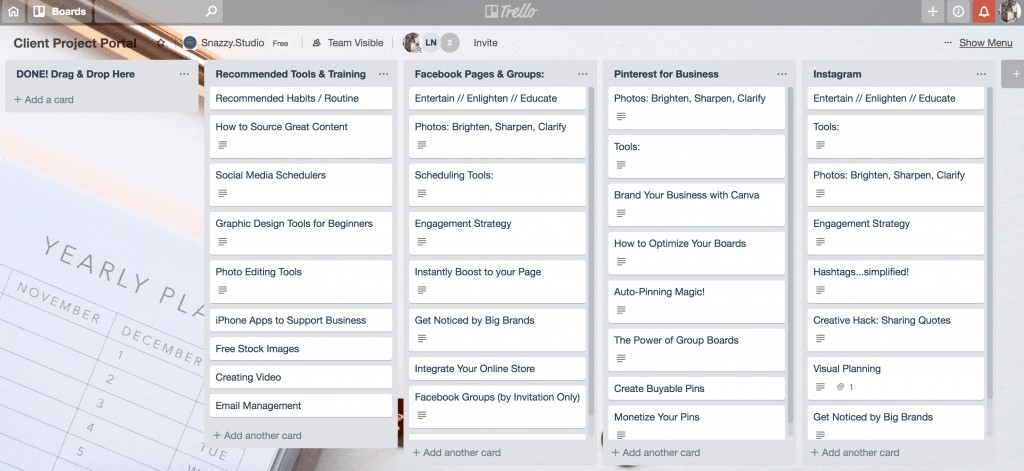Open Instagram list's Engagement Strategy card

pyautogui.click(x=896, y=233)
